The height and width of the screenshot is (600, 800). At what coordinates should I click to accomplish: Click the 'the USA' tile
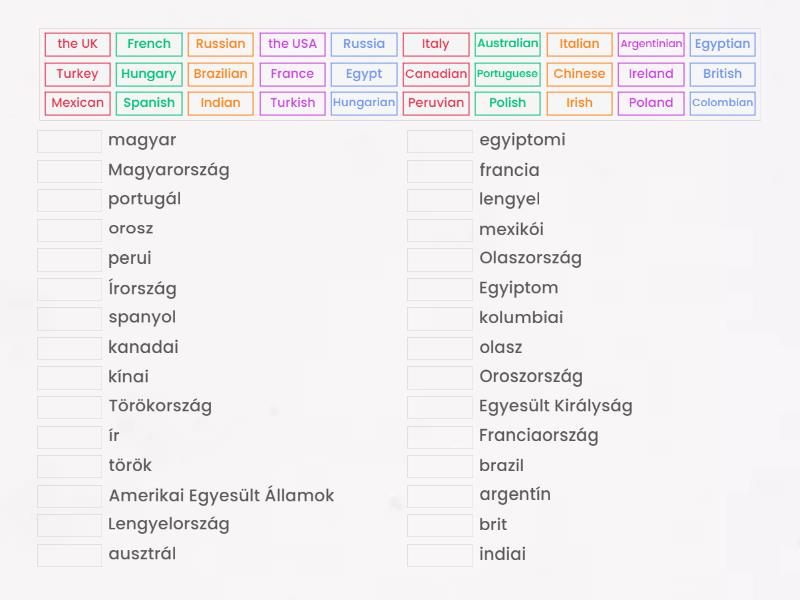click(292, 44)
